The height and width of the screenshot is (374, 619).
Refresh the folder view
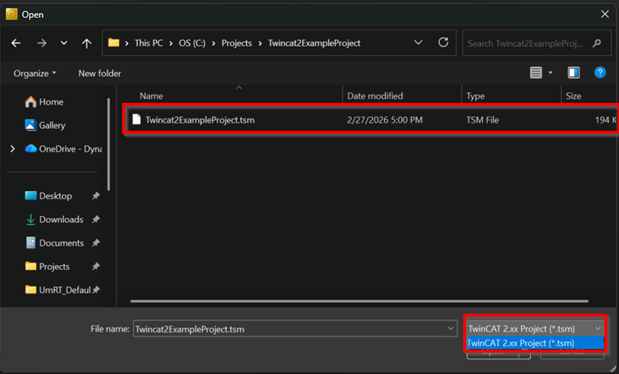click(443, 42)
